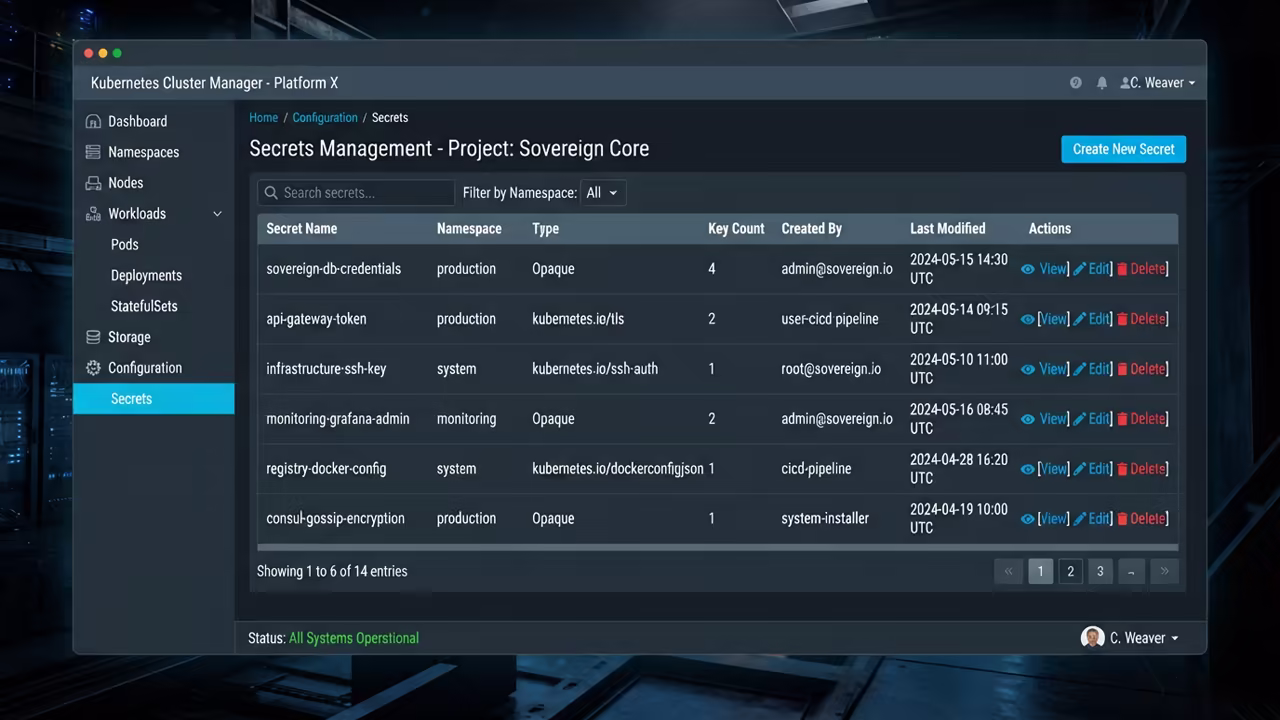1280x720 pixels.
Task: Click eye icon for consul-gossip-encryption
Action: (x=1028, y=519)
